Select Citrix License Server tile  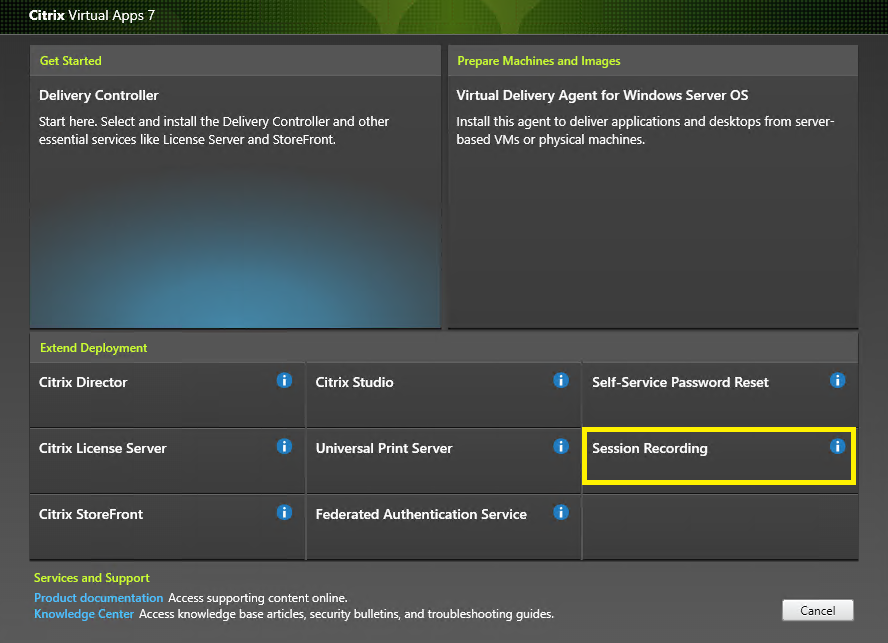tap(167, 461)
